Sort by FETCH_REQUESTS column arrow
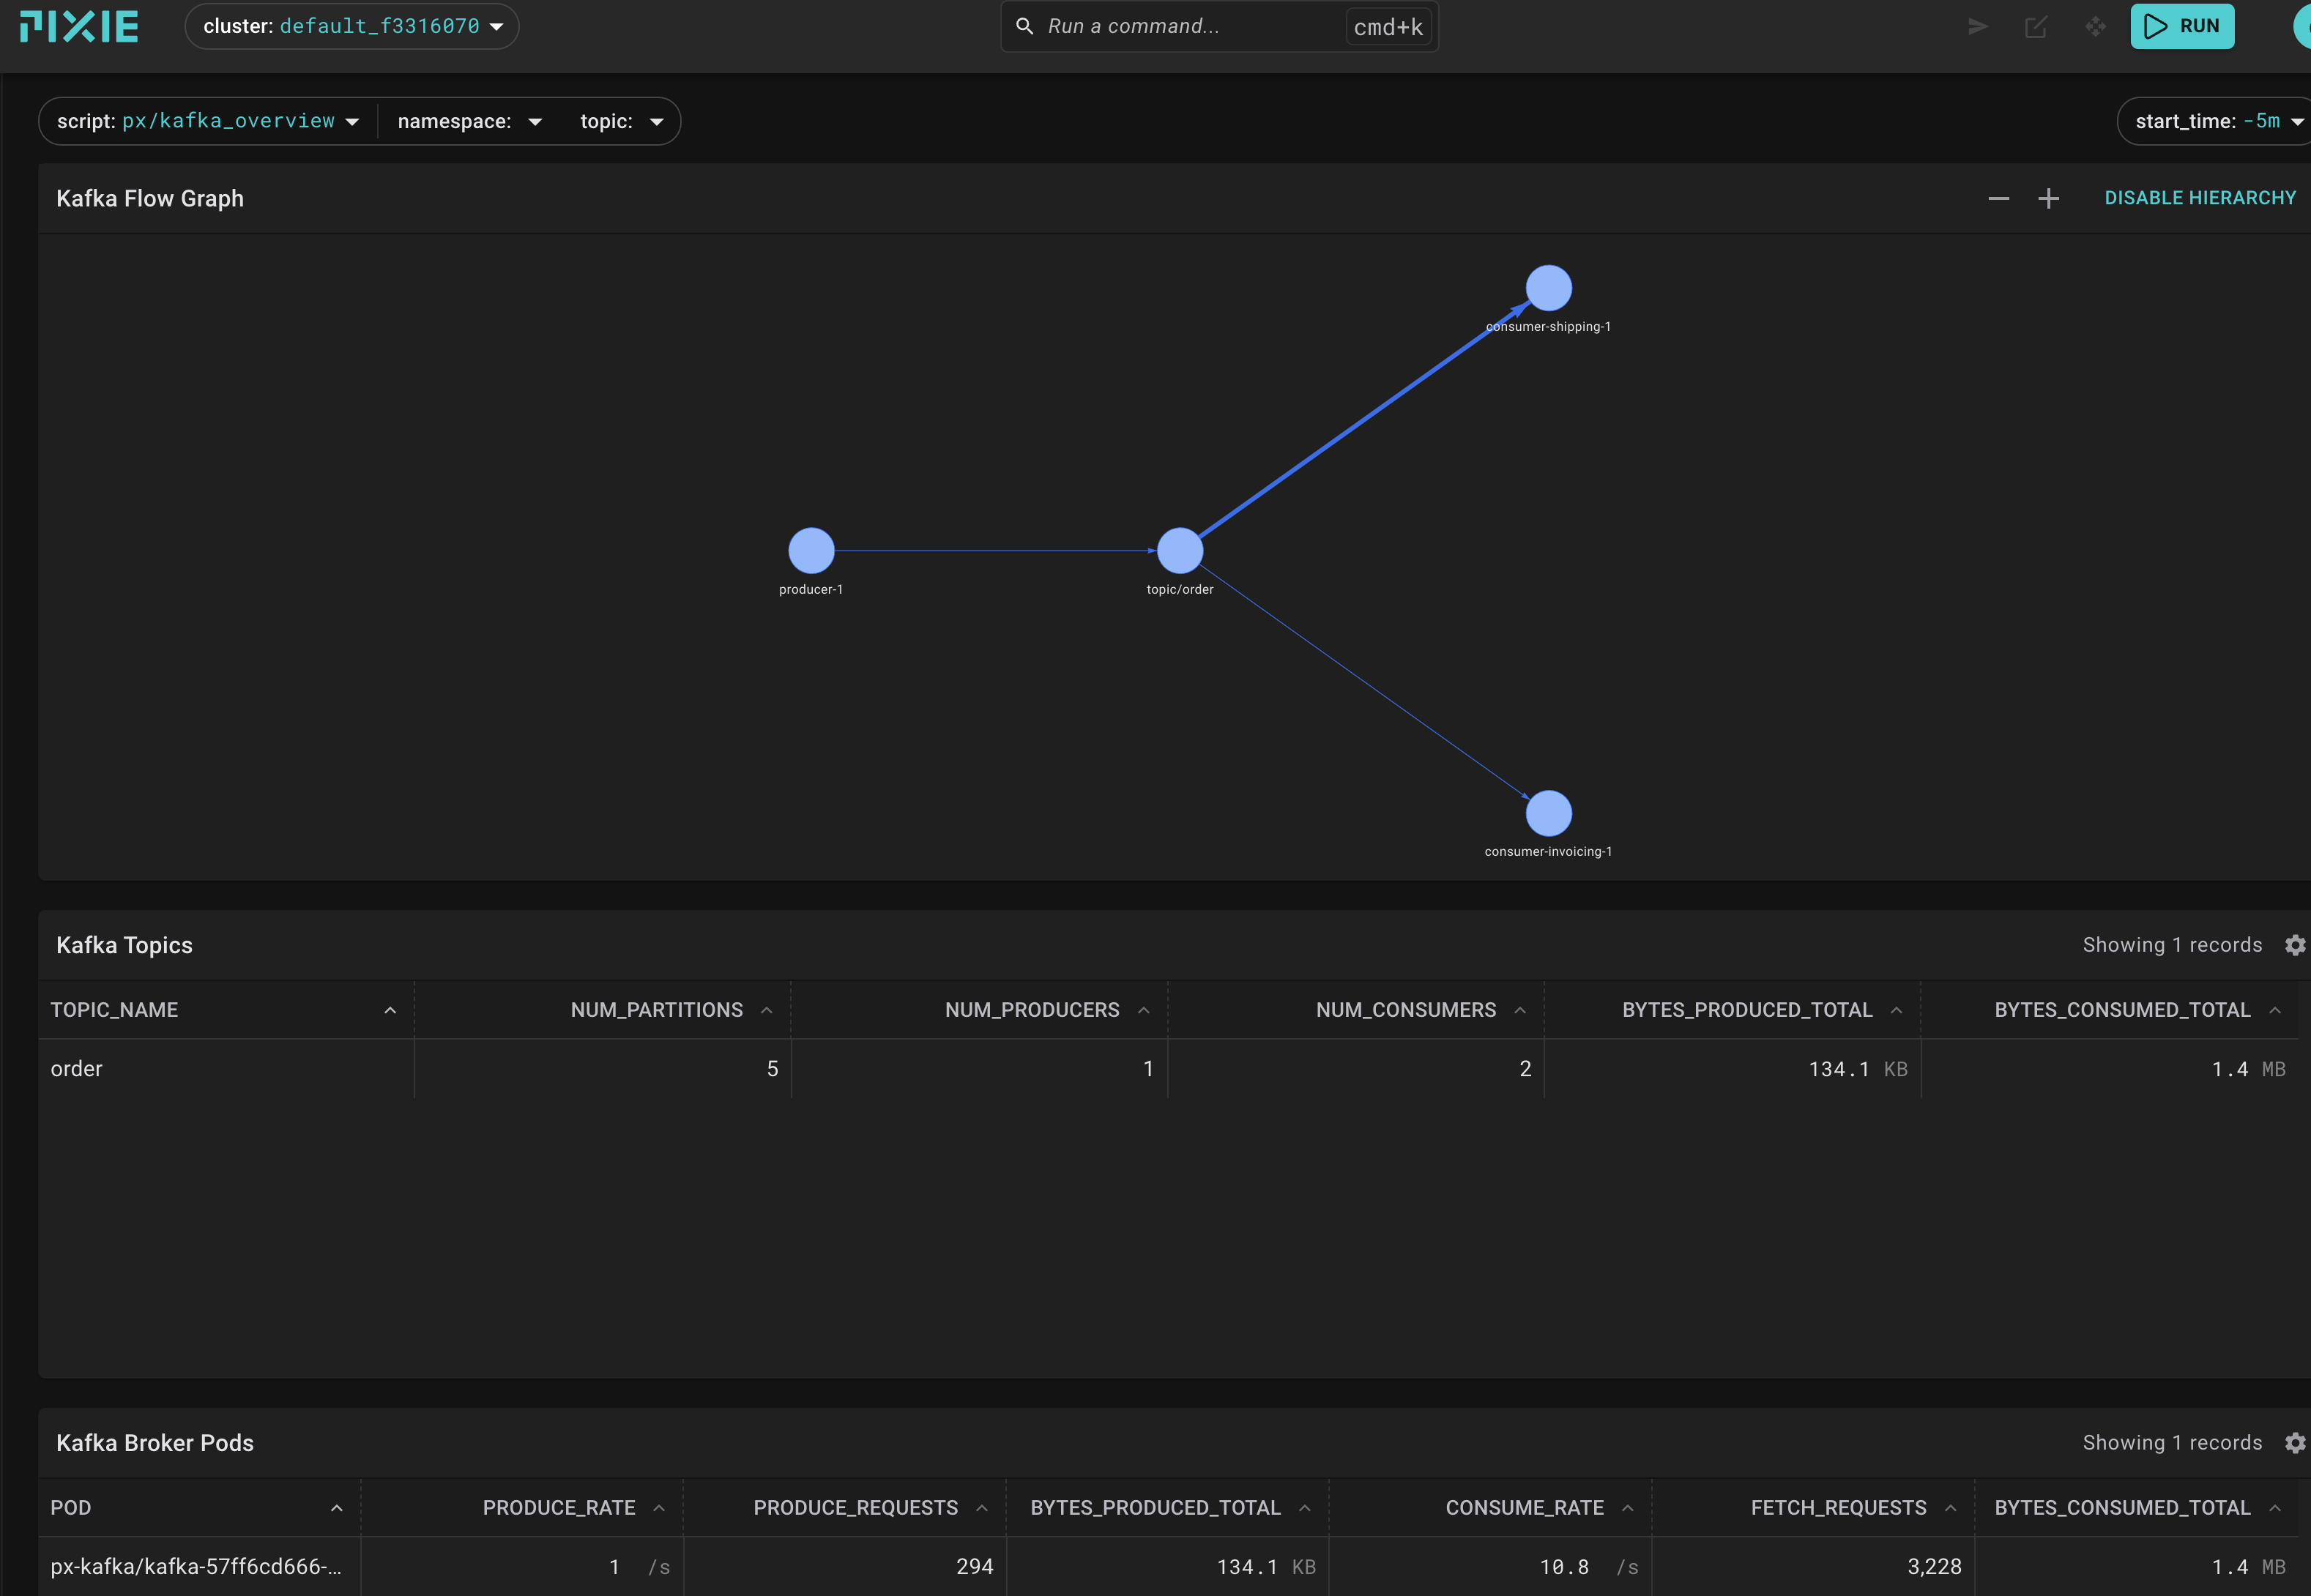Viewport: 2311px width, 1596px height. (1951, 1508)
